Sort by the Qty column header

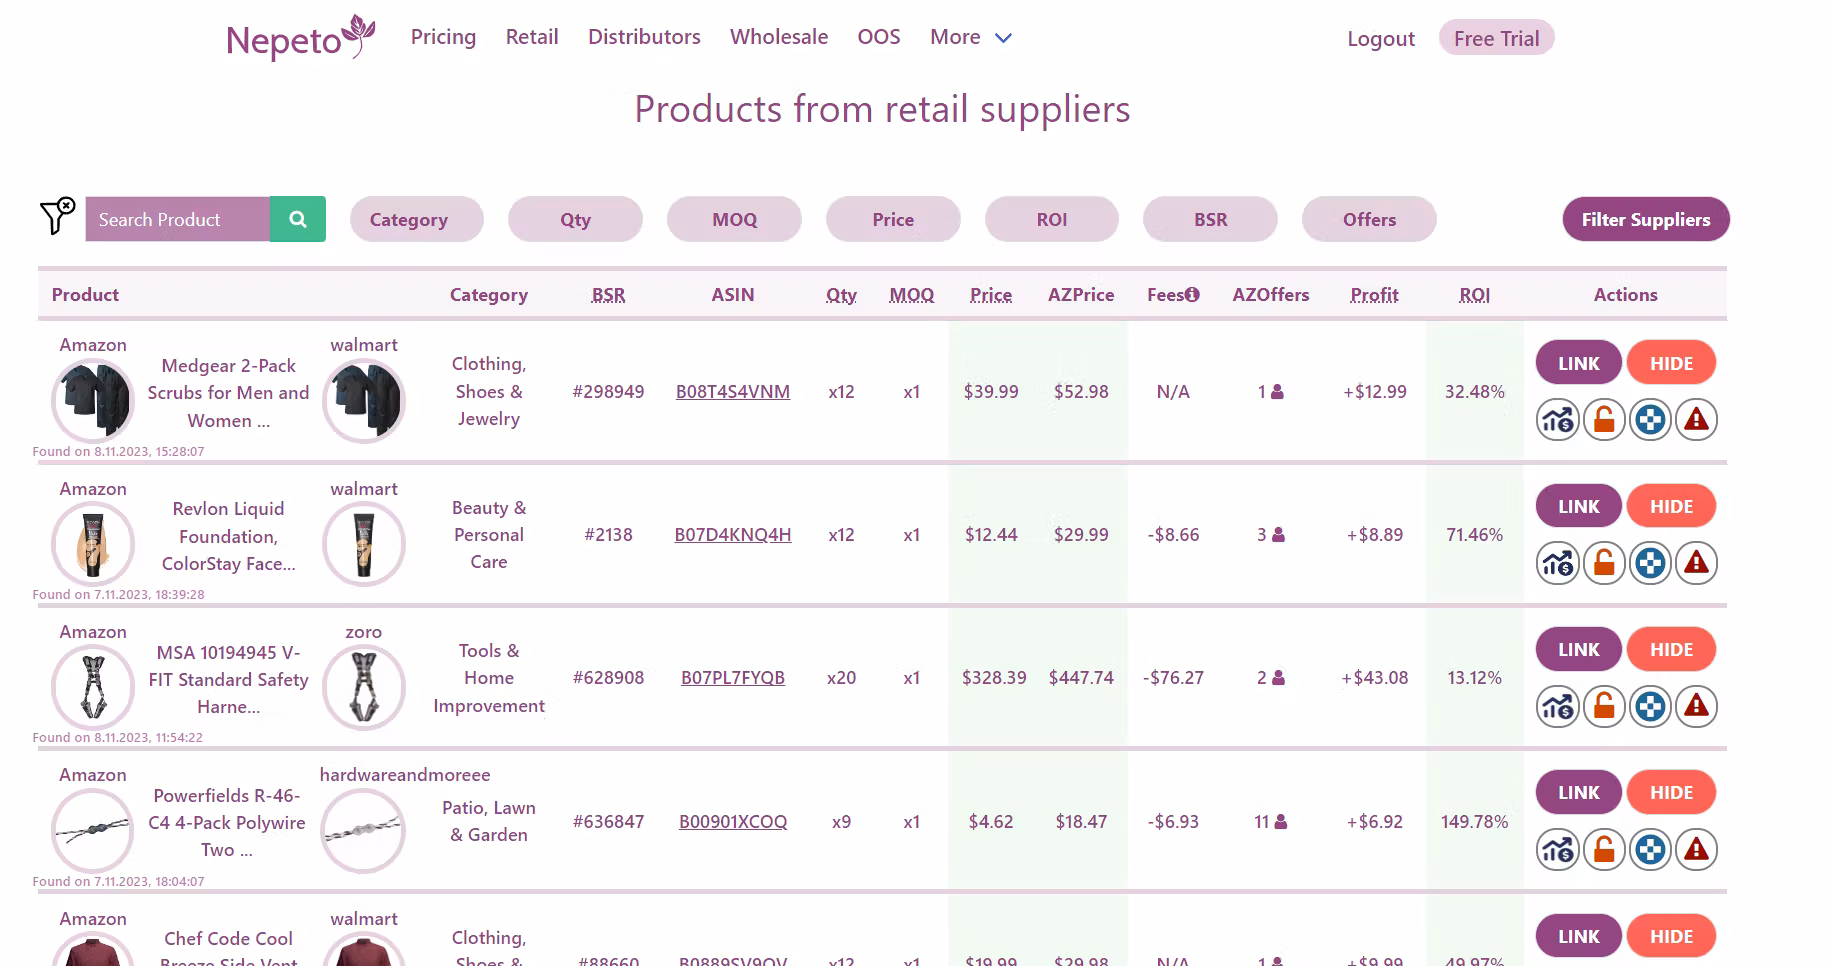click(841, 295)
